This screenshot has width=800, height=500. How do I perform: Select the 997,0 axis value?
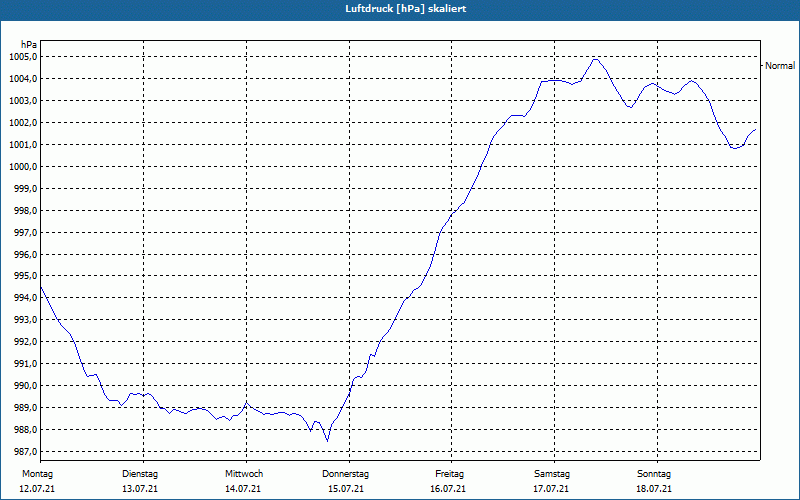[x=25, y=232]
